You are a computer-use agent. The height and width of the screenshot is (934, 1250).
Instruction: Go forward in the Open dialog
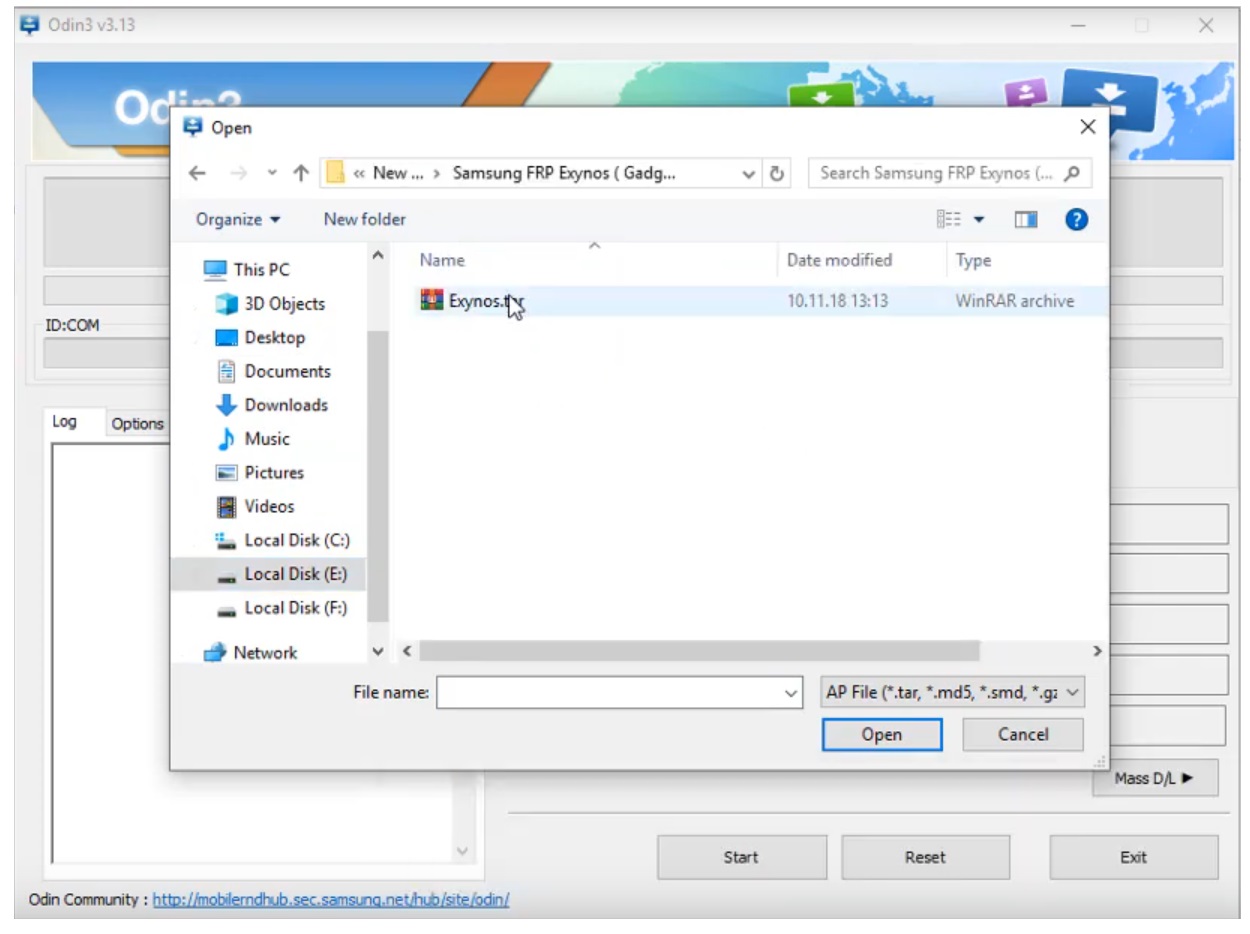238,173
